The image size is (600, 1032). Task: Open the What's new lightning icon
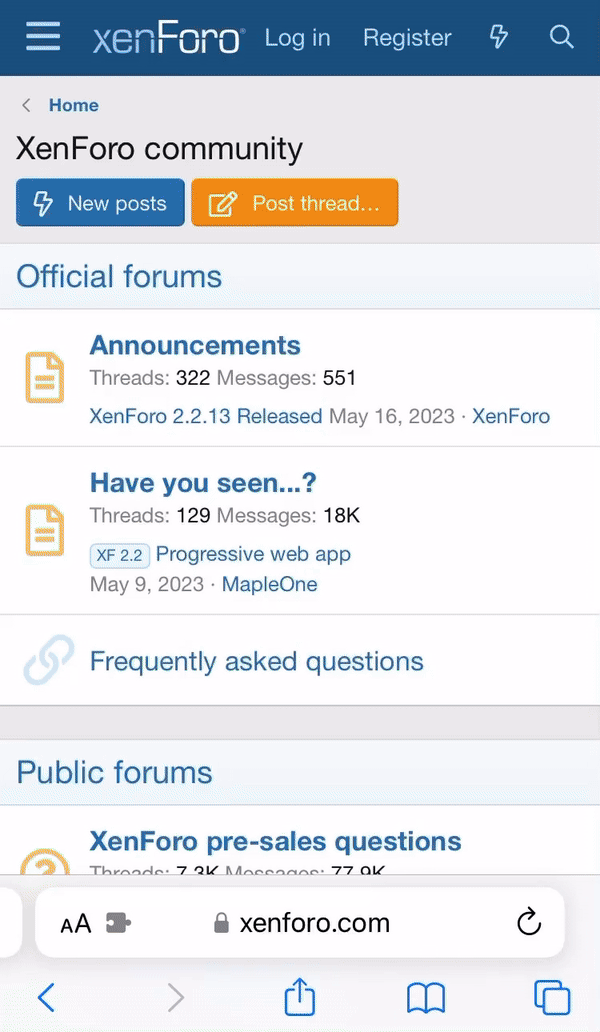click(x=499, y=37)
